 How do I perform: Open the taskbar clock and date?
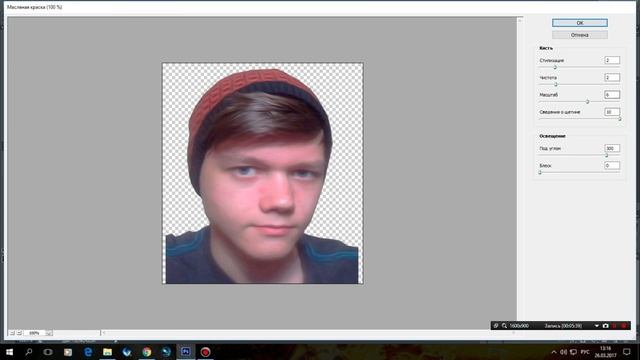point(606,352)
